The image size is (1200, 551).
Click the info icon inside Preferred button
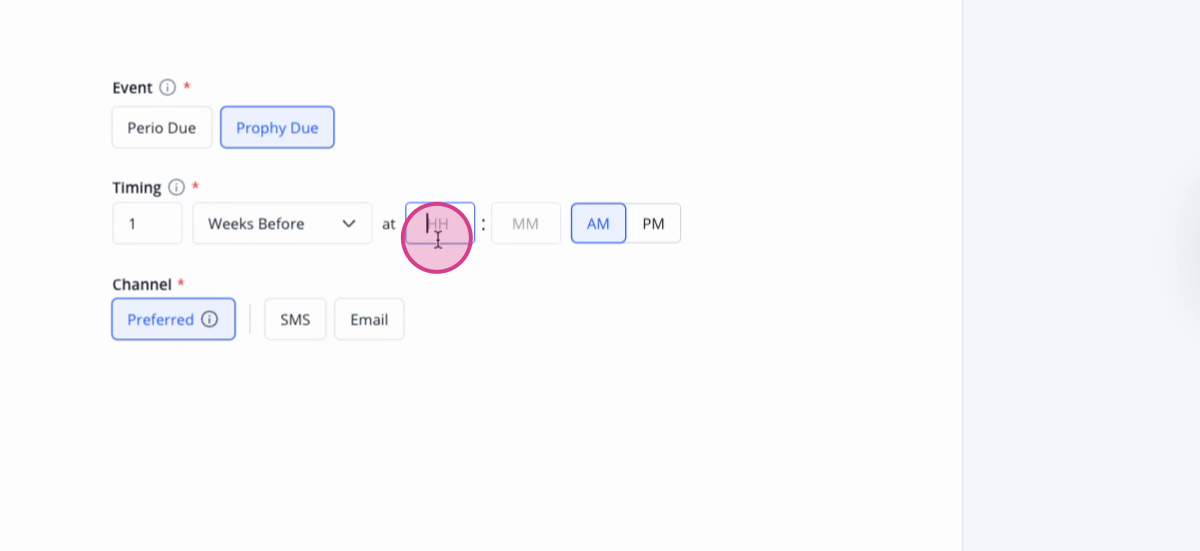[209, 320]
